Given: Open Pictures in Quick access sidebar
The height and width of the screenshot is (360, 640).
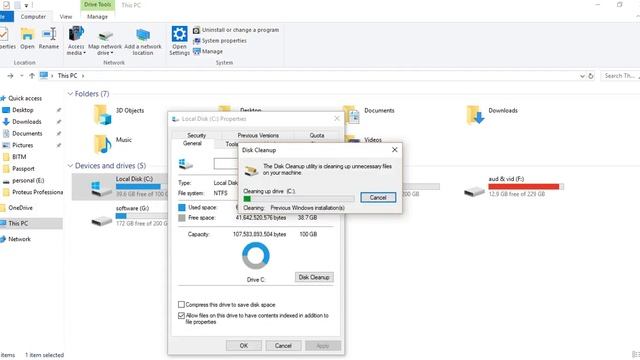Looking at the screenshot, I should pos(22,145).
